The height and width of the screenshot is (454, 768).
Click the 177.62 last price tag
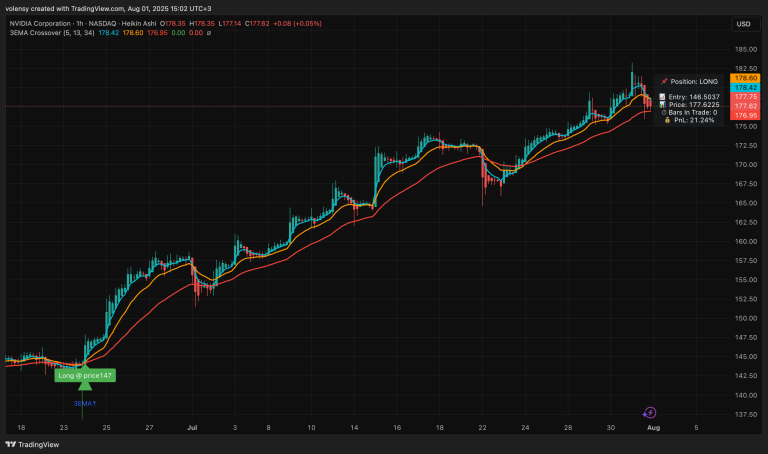pos(745,106)
